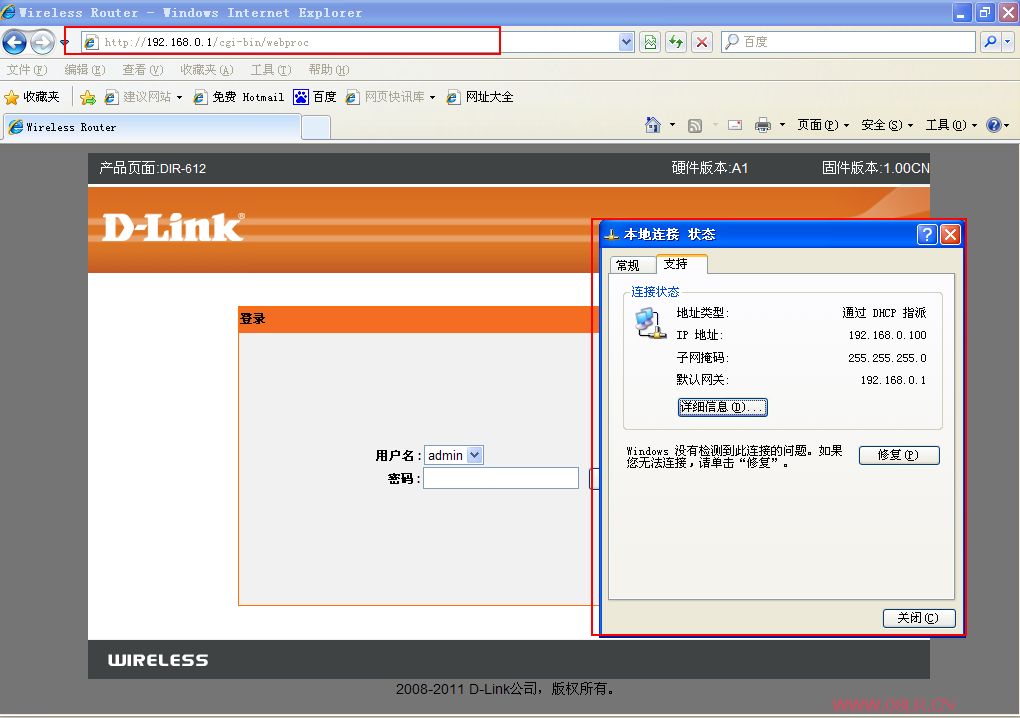The image size is (1020, 718).
Task: Click the password input field
Action: pos(500,478)
